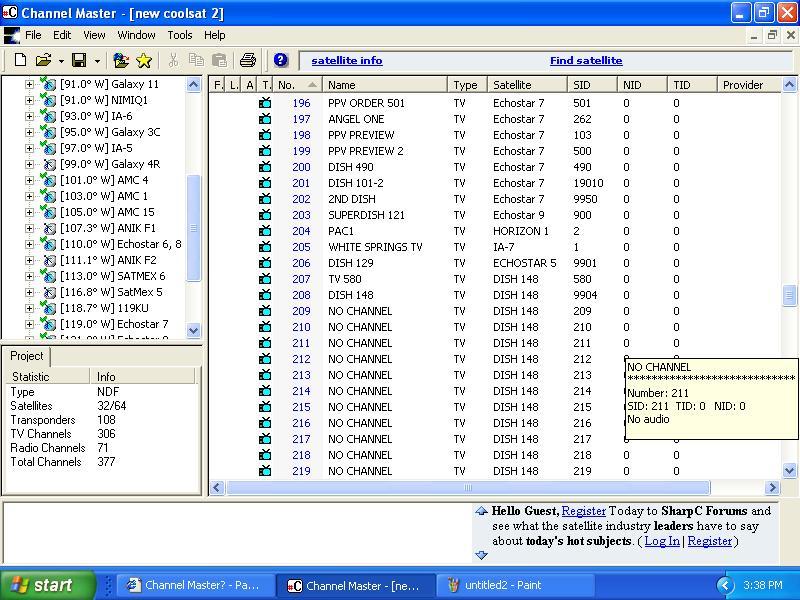Open the Tools menu

click(x=180, y=35)
